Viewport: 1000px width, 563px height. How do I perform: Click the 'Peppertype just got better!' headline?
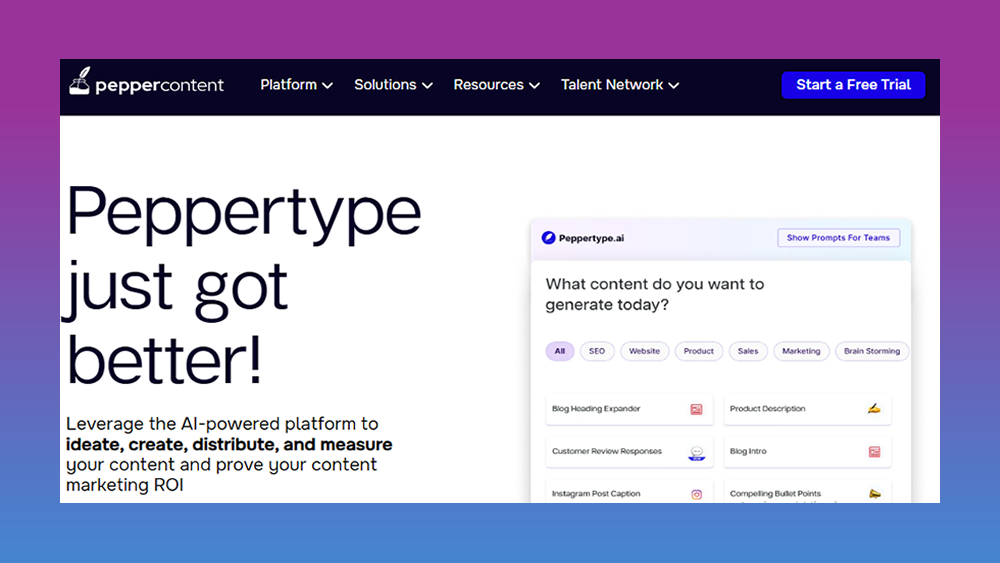coord(243,284)
